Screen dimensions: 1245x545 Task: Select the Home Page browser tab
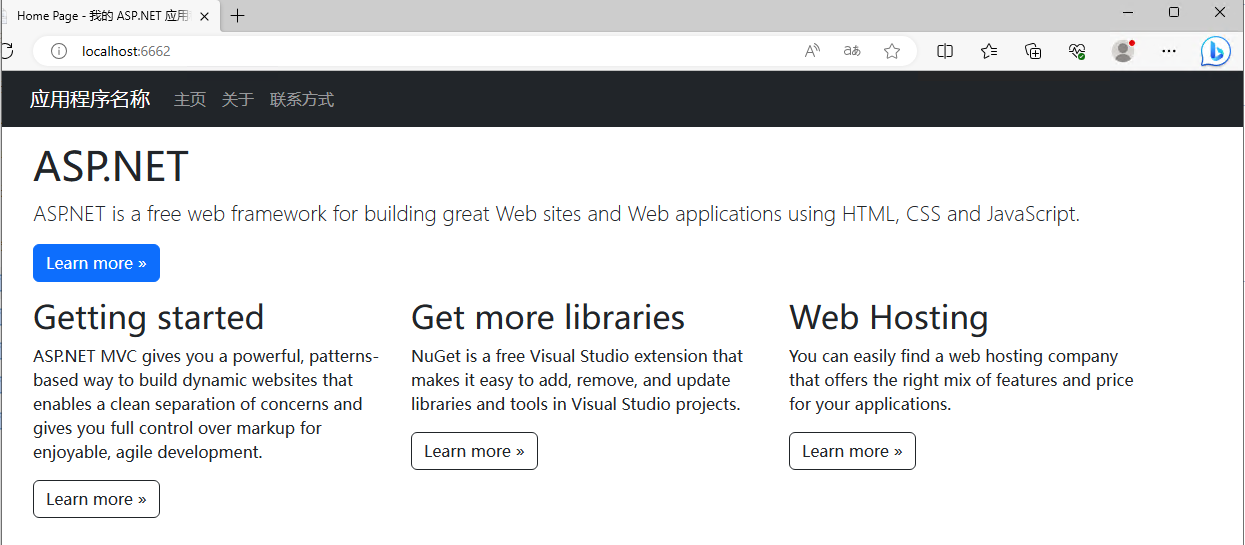[100, 16]
